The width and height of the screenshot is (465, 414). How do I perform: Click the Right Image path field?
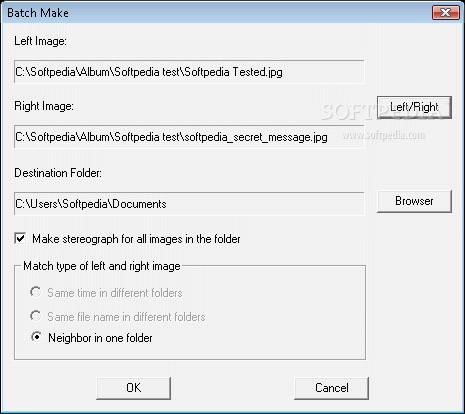point(189,137)
